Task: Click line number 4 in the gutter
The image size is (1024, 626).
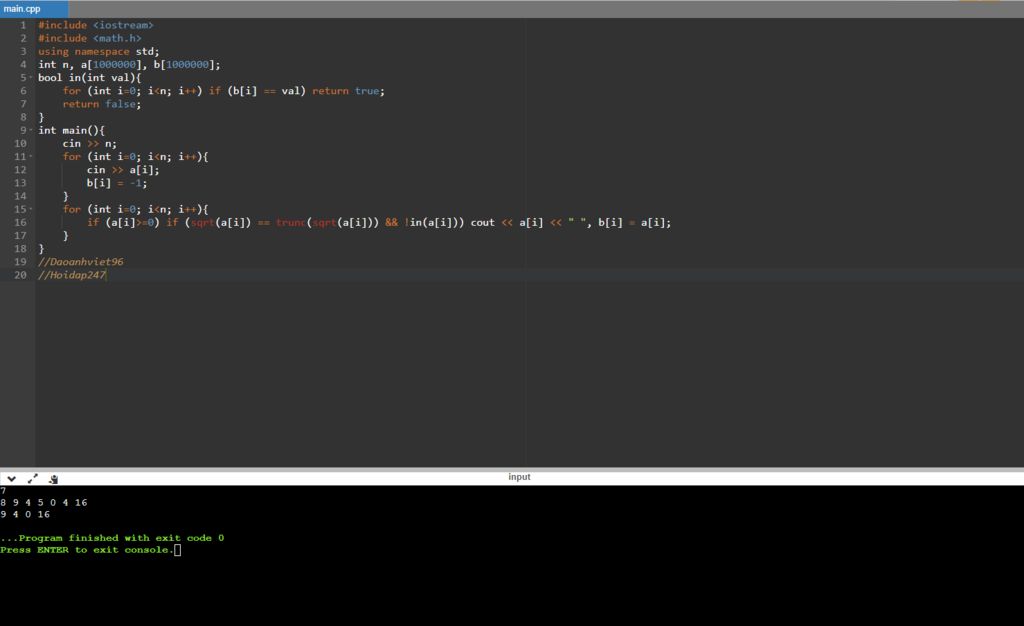Action: [23, 65]
